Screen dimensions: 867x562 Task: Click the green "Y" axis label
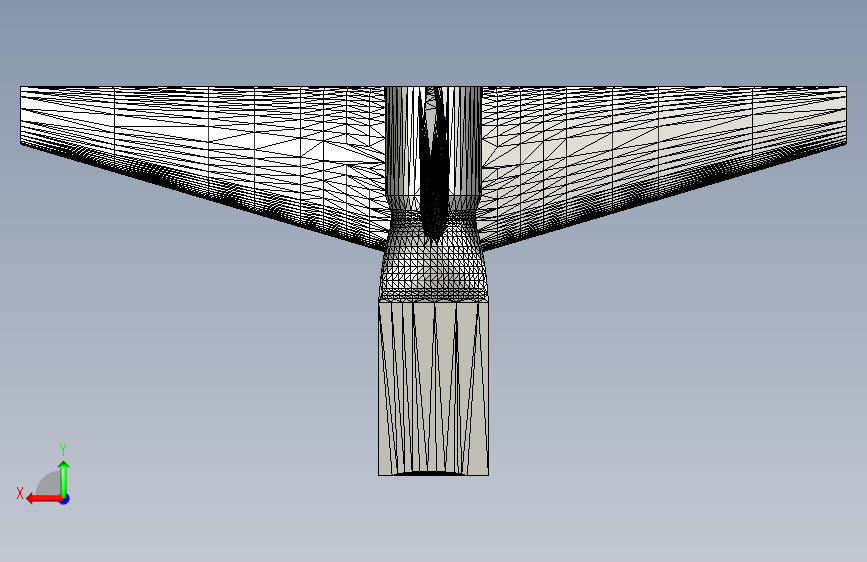(63, 449)
